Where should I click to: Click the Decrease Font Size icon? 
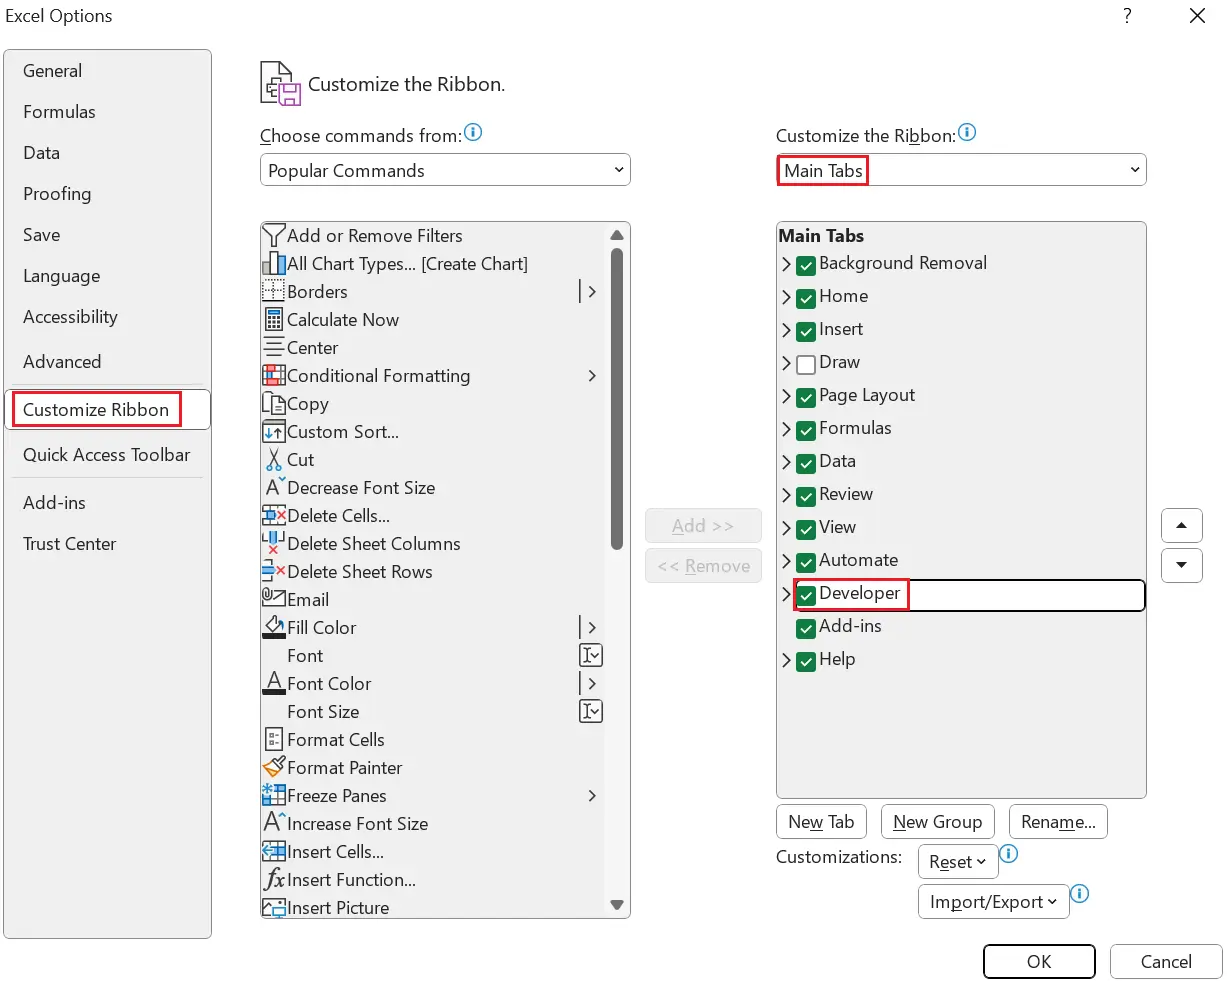(273, 488)
